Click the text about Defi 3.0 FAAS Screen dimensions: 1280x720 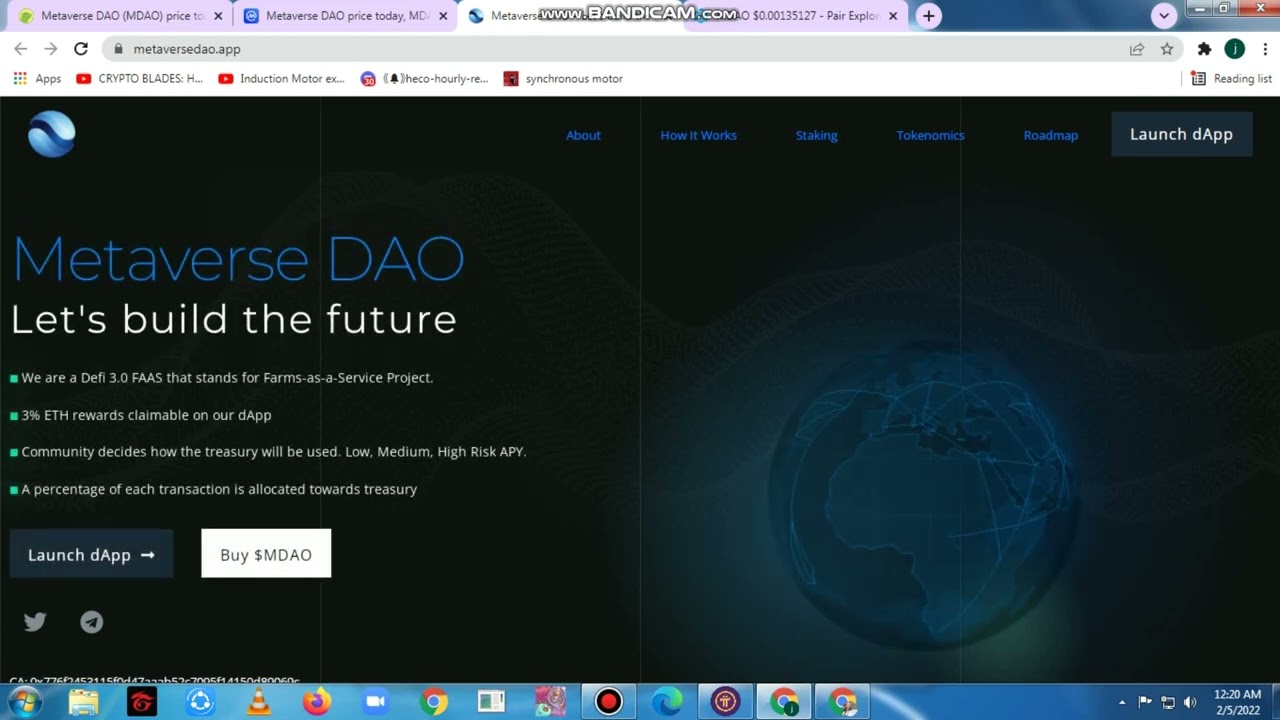pos(227,378)
